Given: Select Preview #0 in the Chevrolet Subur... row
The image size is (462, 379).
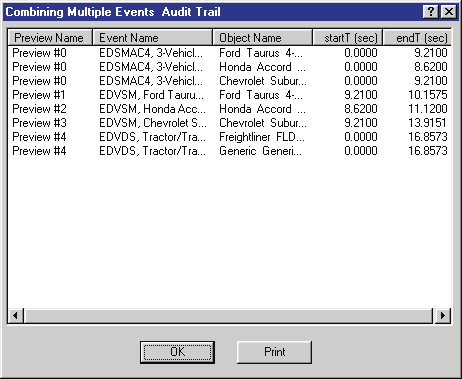Looking at the screenshot, I should 39,81.
